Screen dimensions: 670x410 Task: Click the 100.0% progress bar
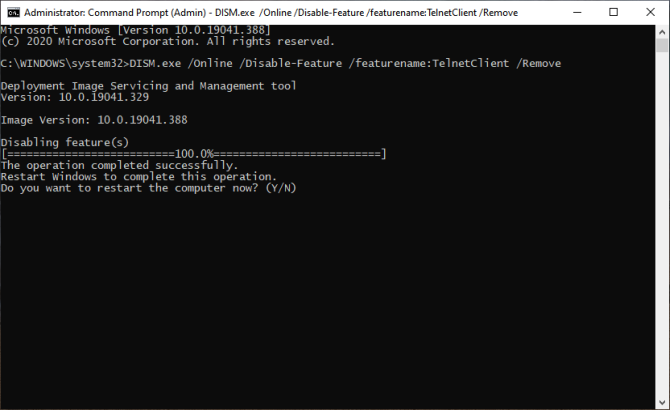coord(193,154)
